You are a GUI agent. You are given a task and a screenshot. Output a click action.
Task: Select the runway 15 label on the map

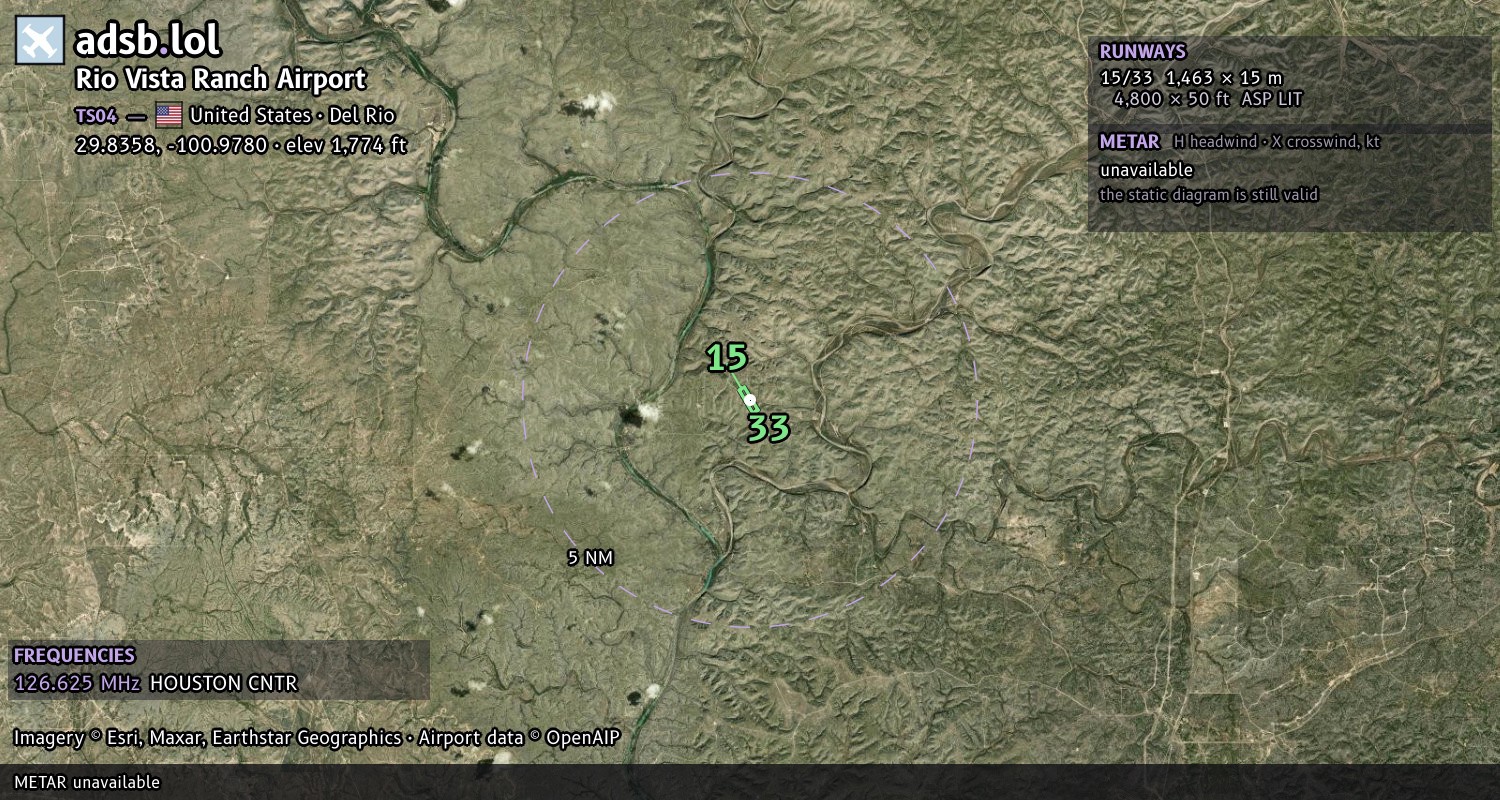(727, 357)
